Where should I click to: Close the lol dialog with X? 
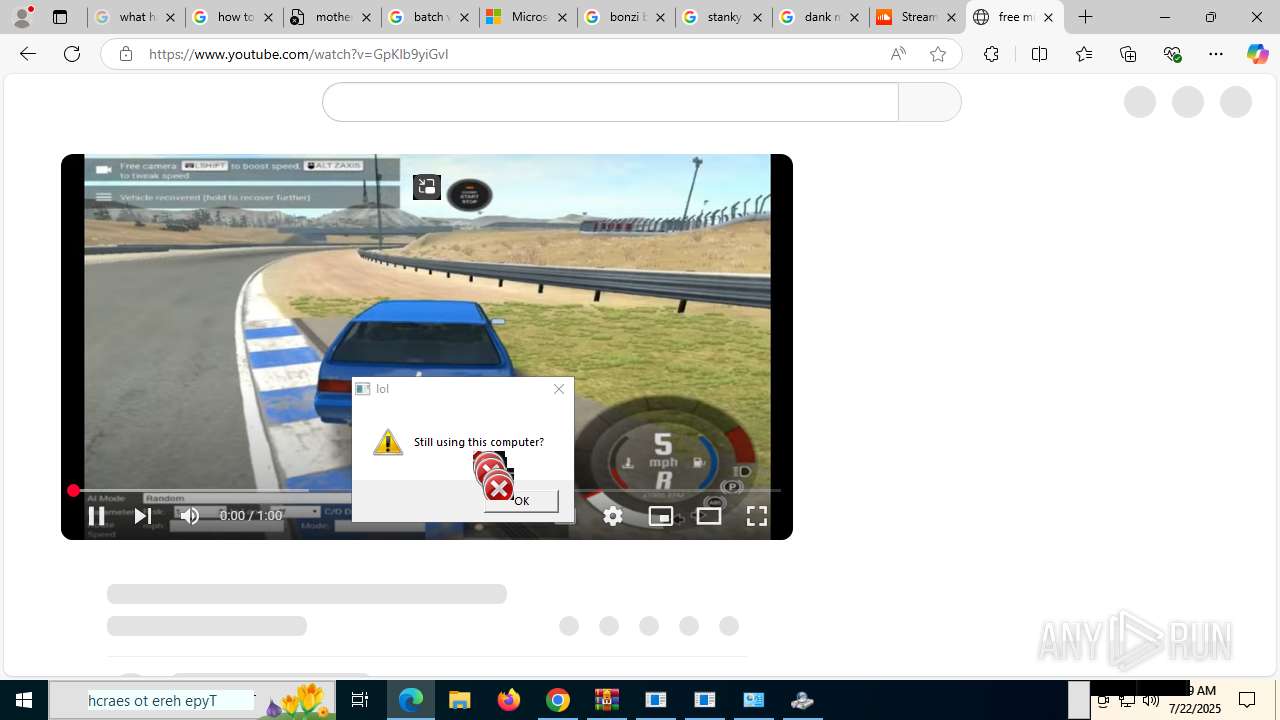559,389
